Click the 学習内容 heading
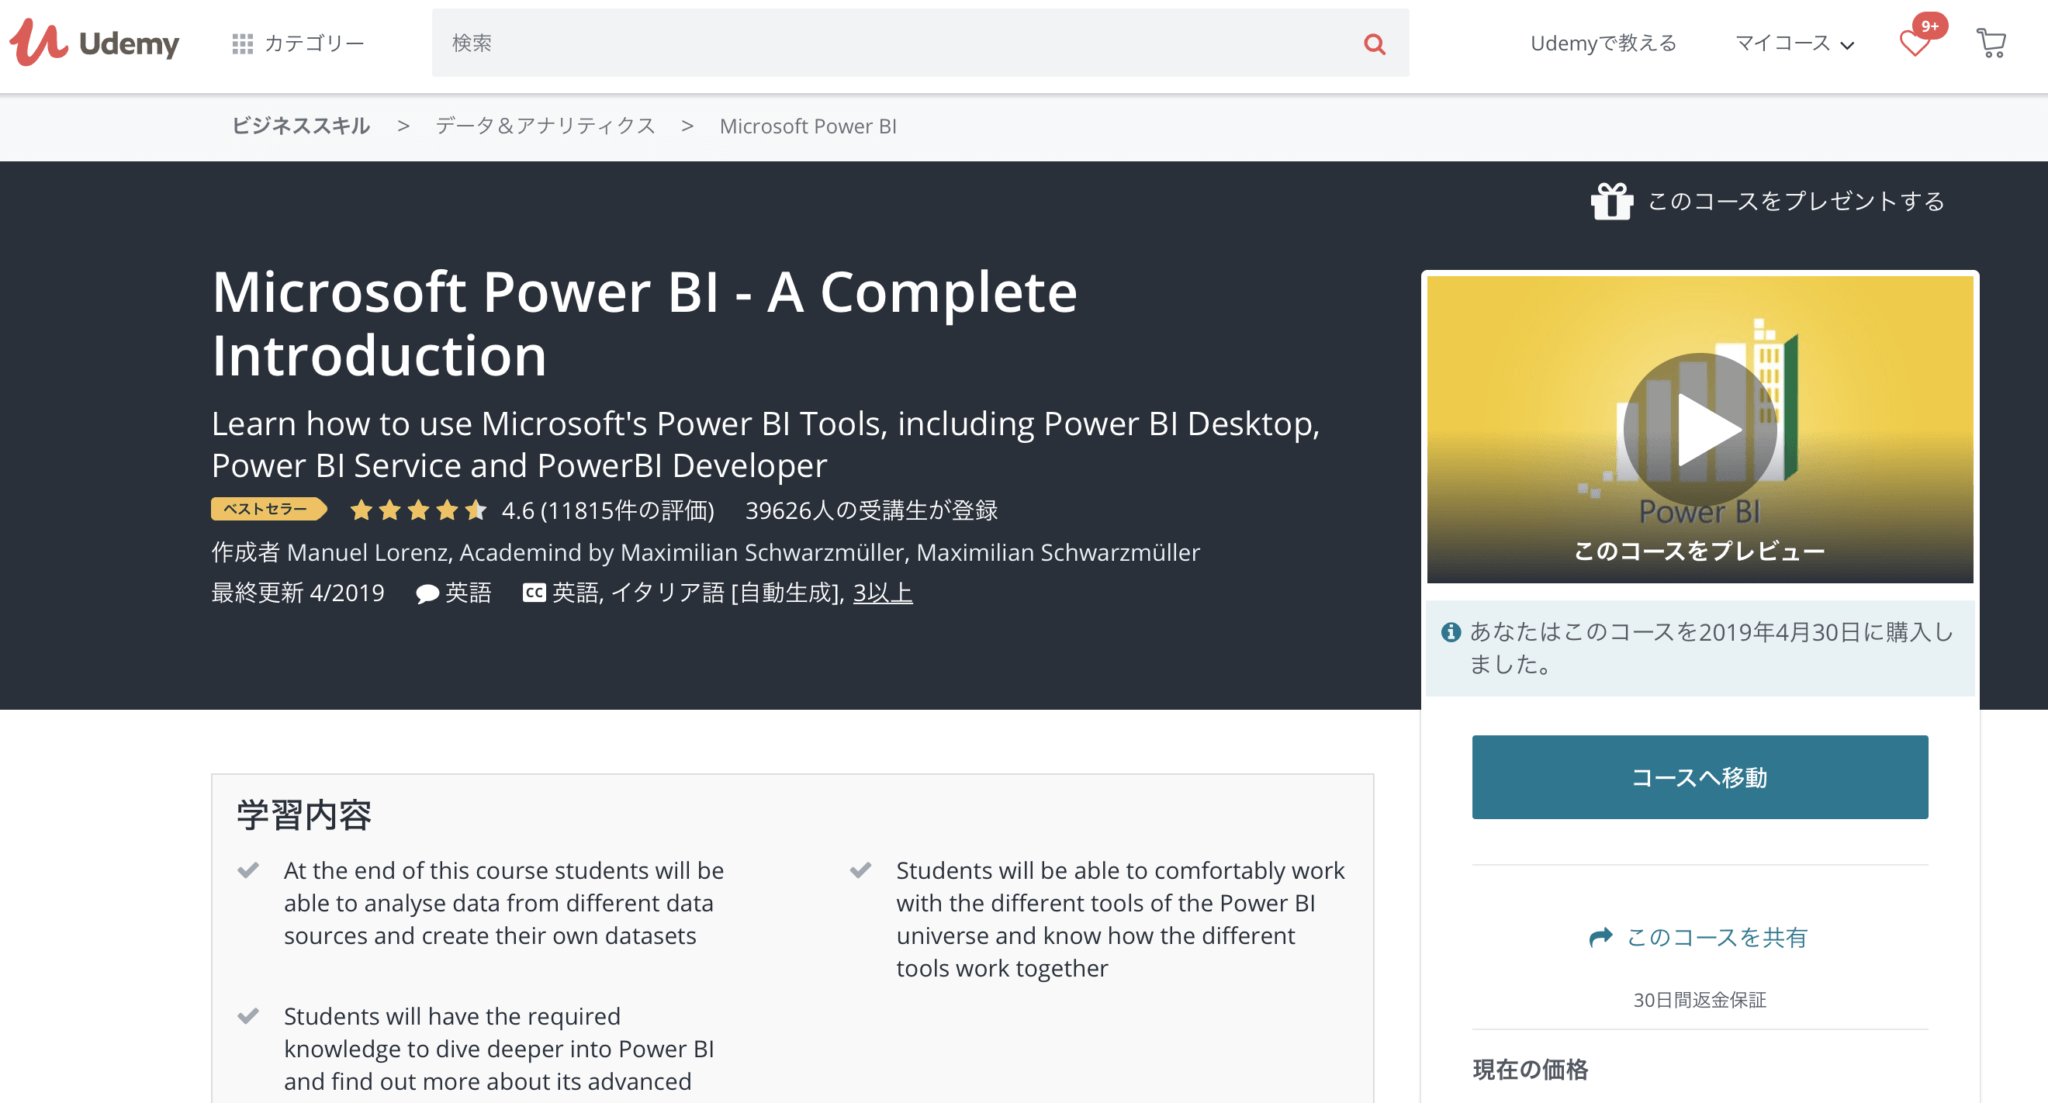This screenshot has width=2048, height=1103. pyautogui.click(x=304, y=815)
